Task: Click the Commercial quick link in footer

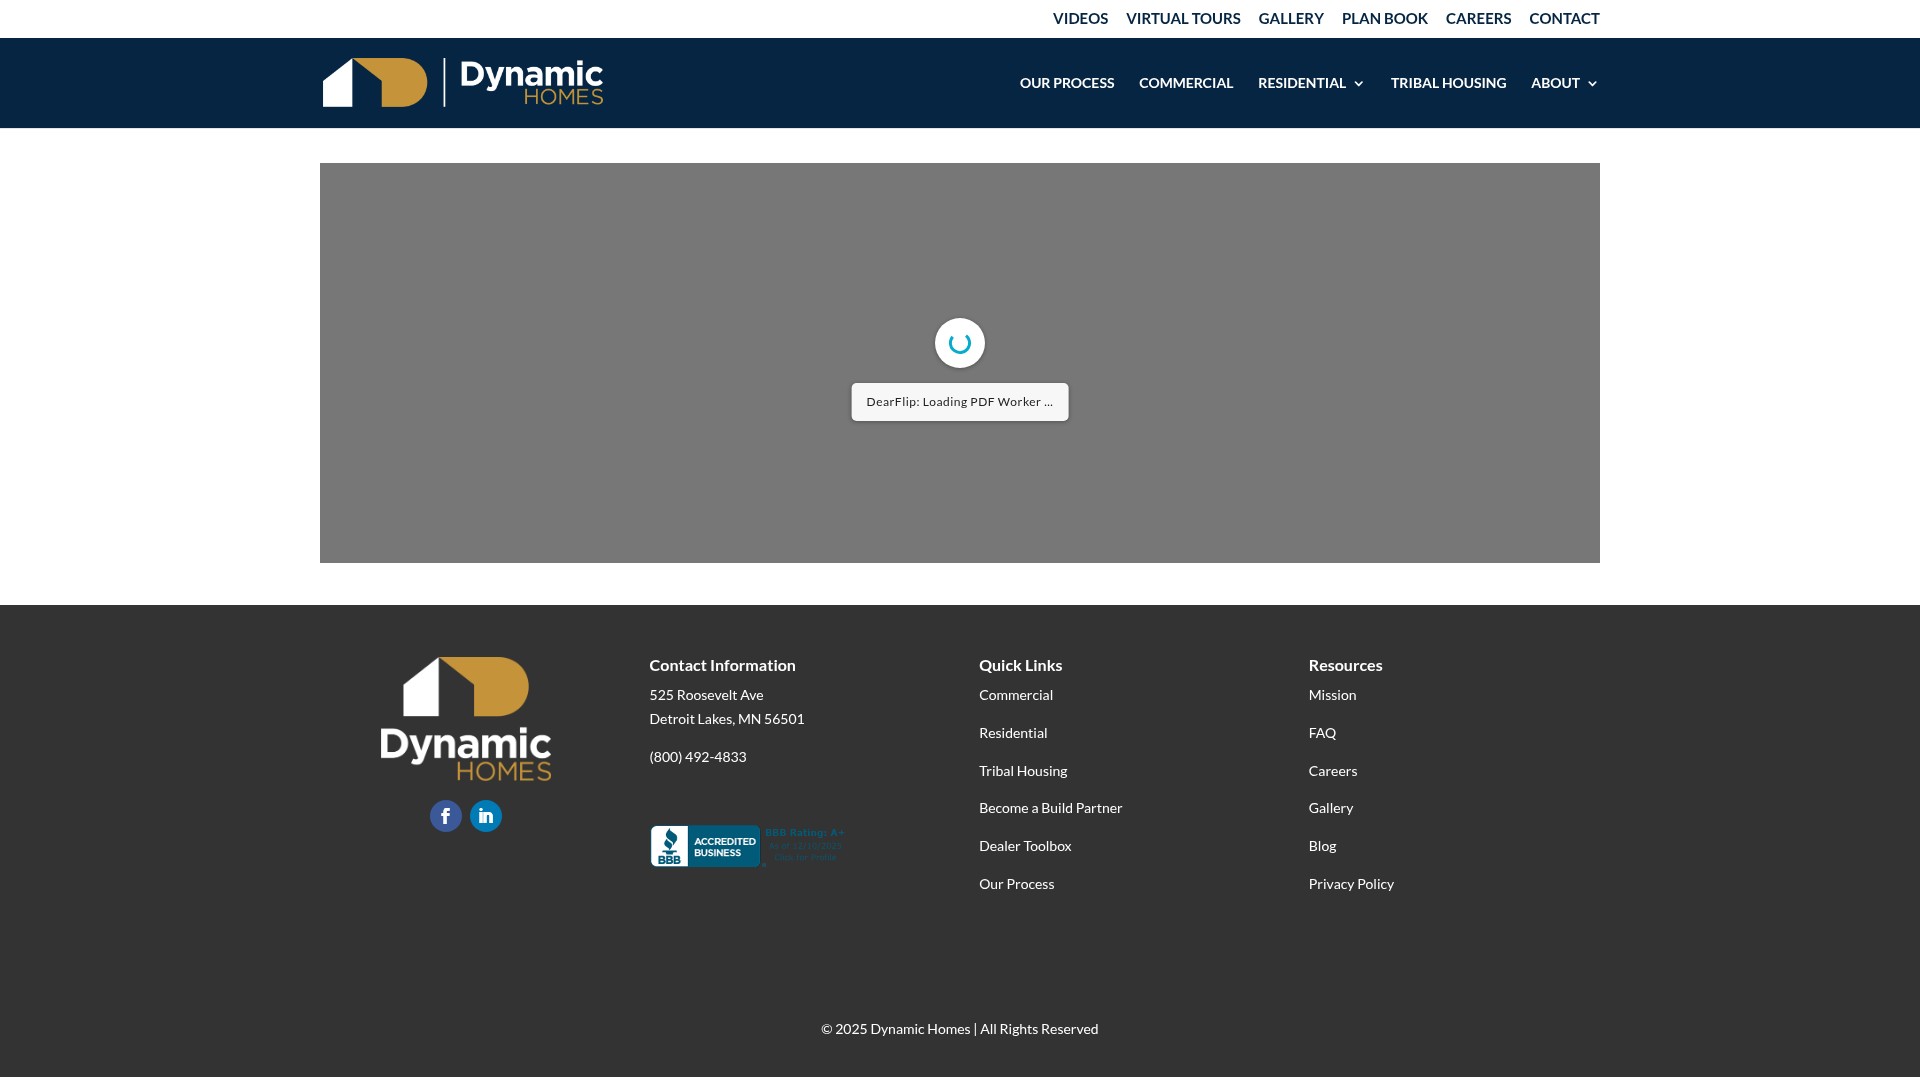Action: click(x=1016, y=695)
